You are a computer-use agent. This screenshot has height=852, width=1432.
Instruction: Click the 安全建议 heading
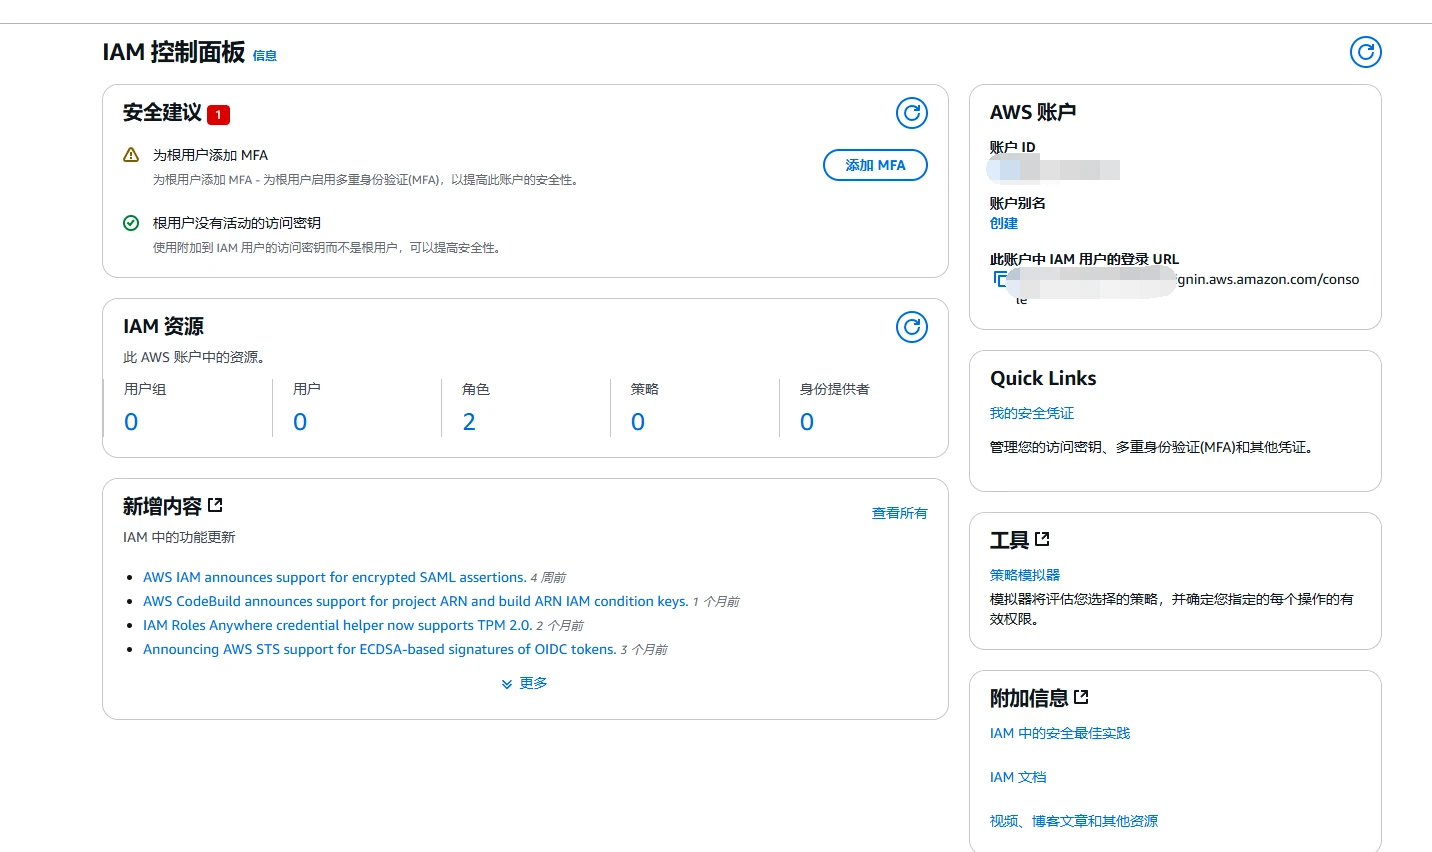162,113
